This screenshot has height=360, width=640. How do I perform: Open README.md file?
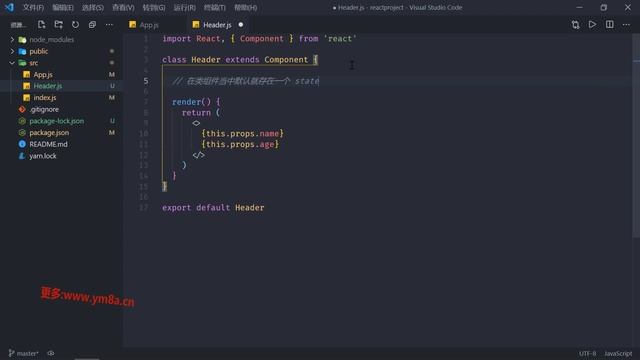pyautogui.click(x=48, y=144)
